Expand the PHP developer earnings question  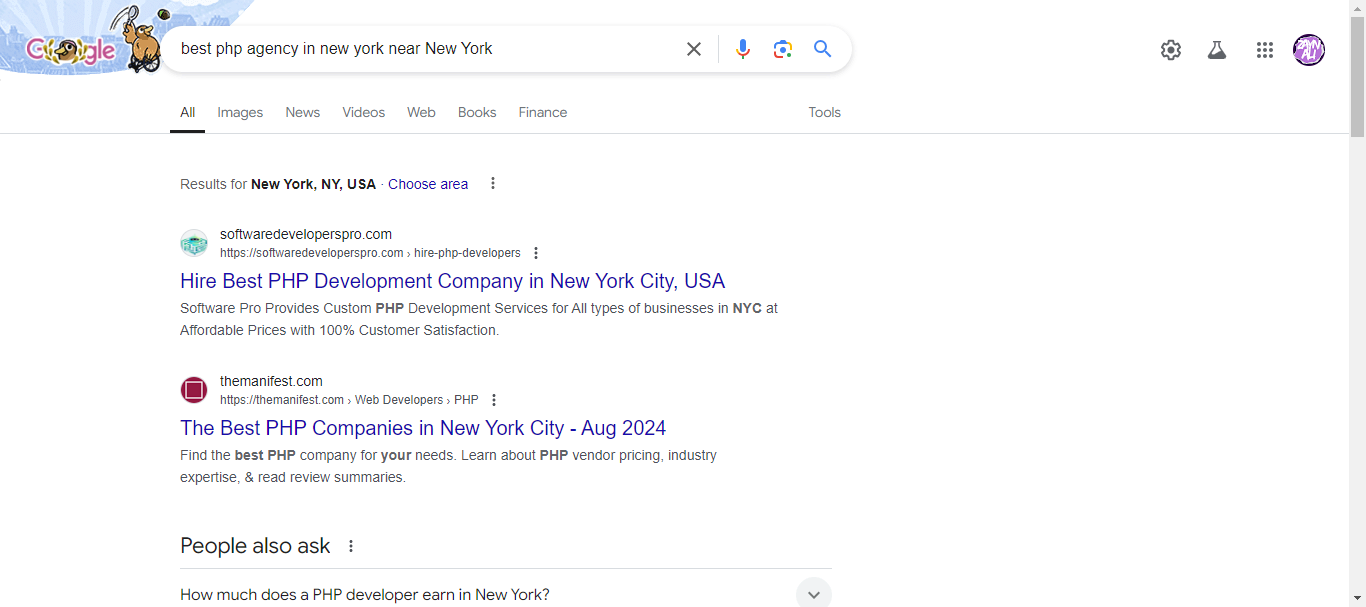(813, 594)
